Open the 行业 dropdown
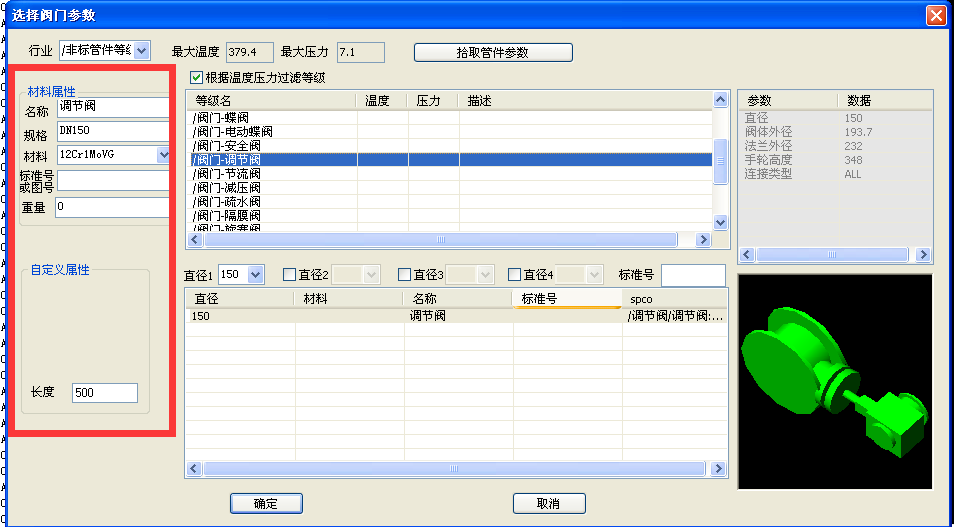This screenshot has height=527, width=954. point(140,50)
